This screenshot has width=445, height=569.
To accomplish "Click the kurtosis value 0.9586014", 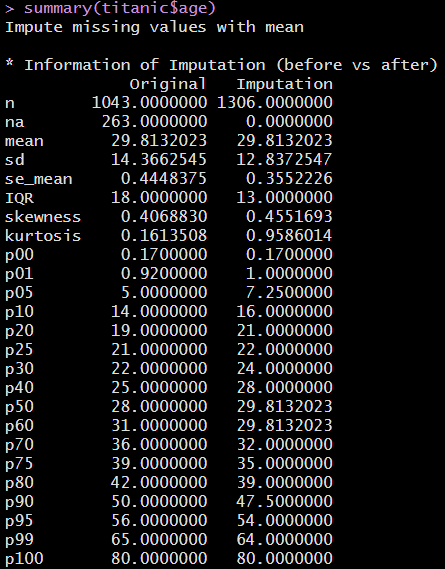I will (x=289, y=235).
